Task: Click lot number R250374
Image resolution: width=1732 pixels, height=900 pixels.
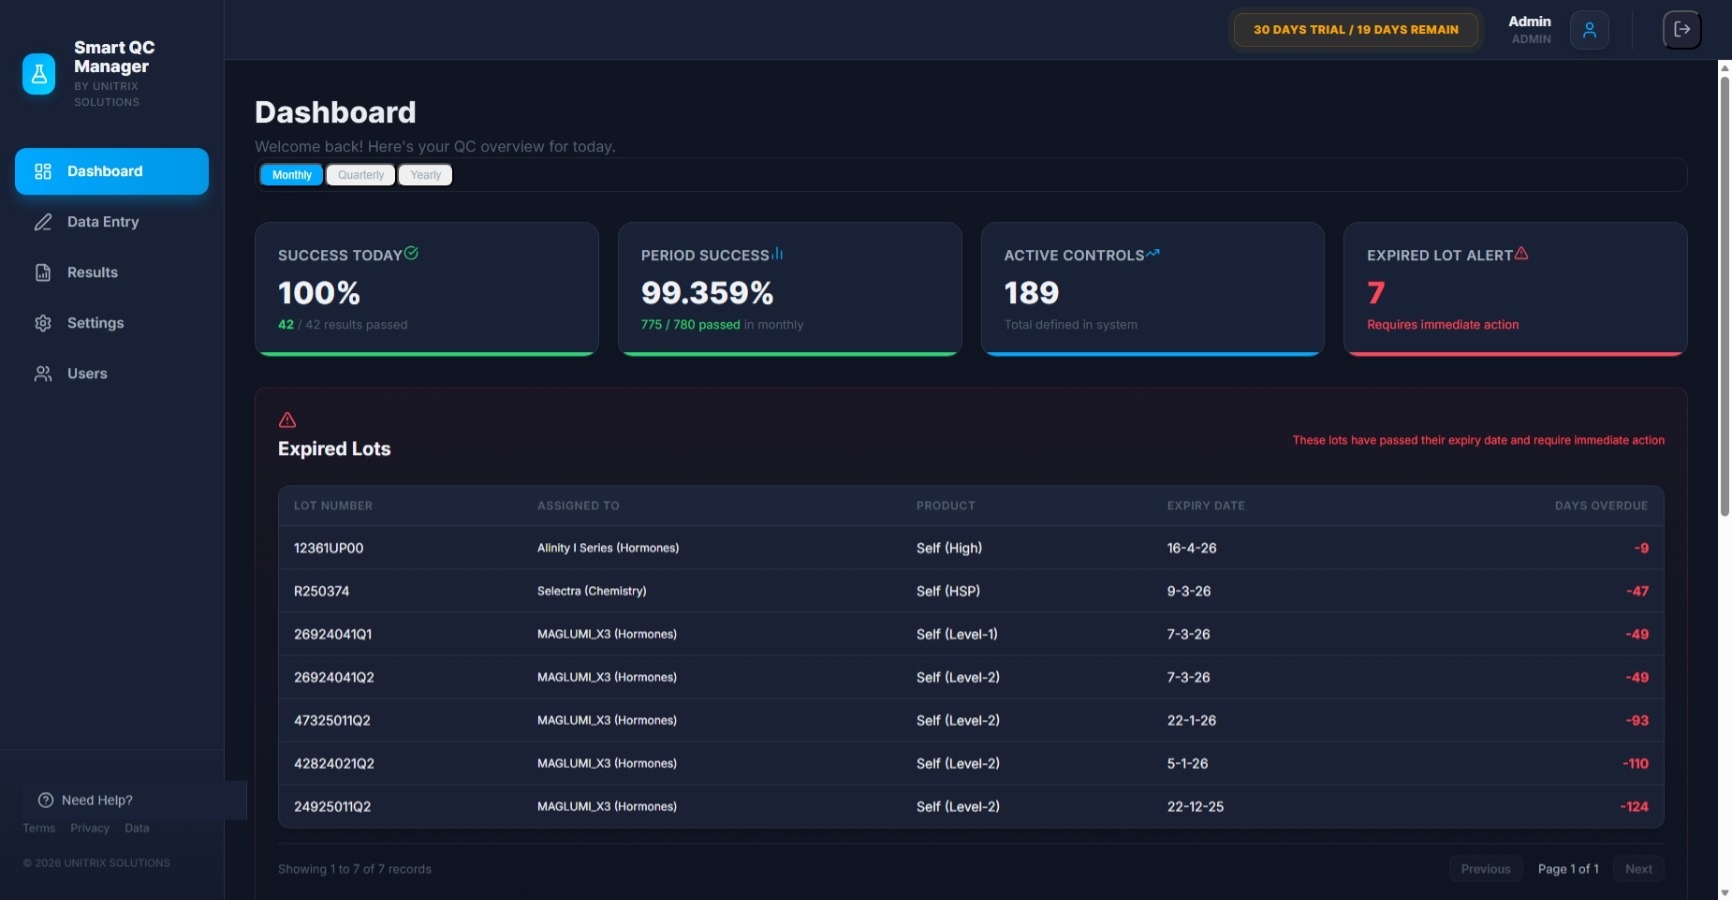Action: tap(322, 591)
